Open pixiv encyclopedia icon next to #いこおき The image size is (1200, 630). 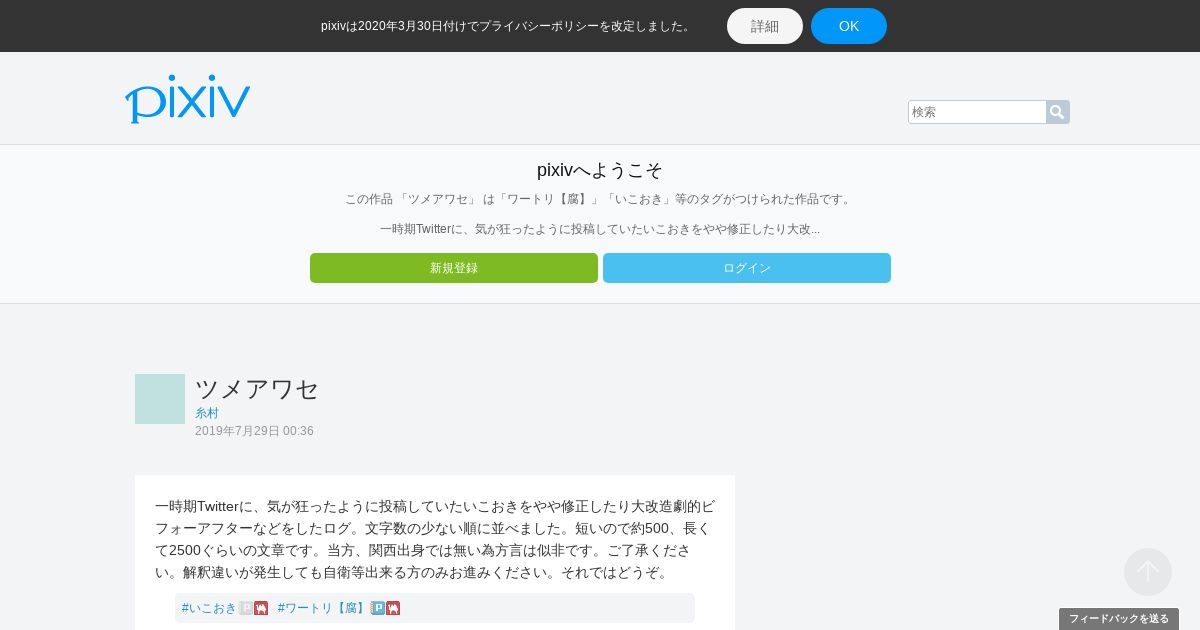[x=246, y=608]
